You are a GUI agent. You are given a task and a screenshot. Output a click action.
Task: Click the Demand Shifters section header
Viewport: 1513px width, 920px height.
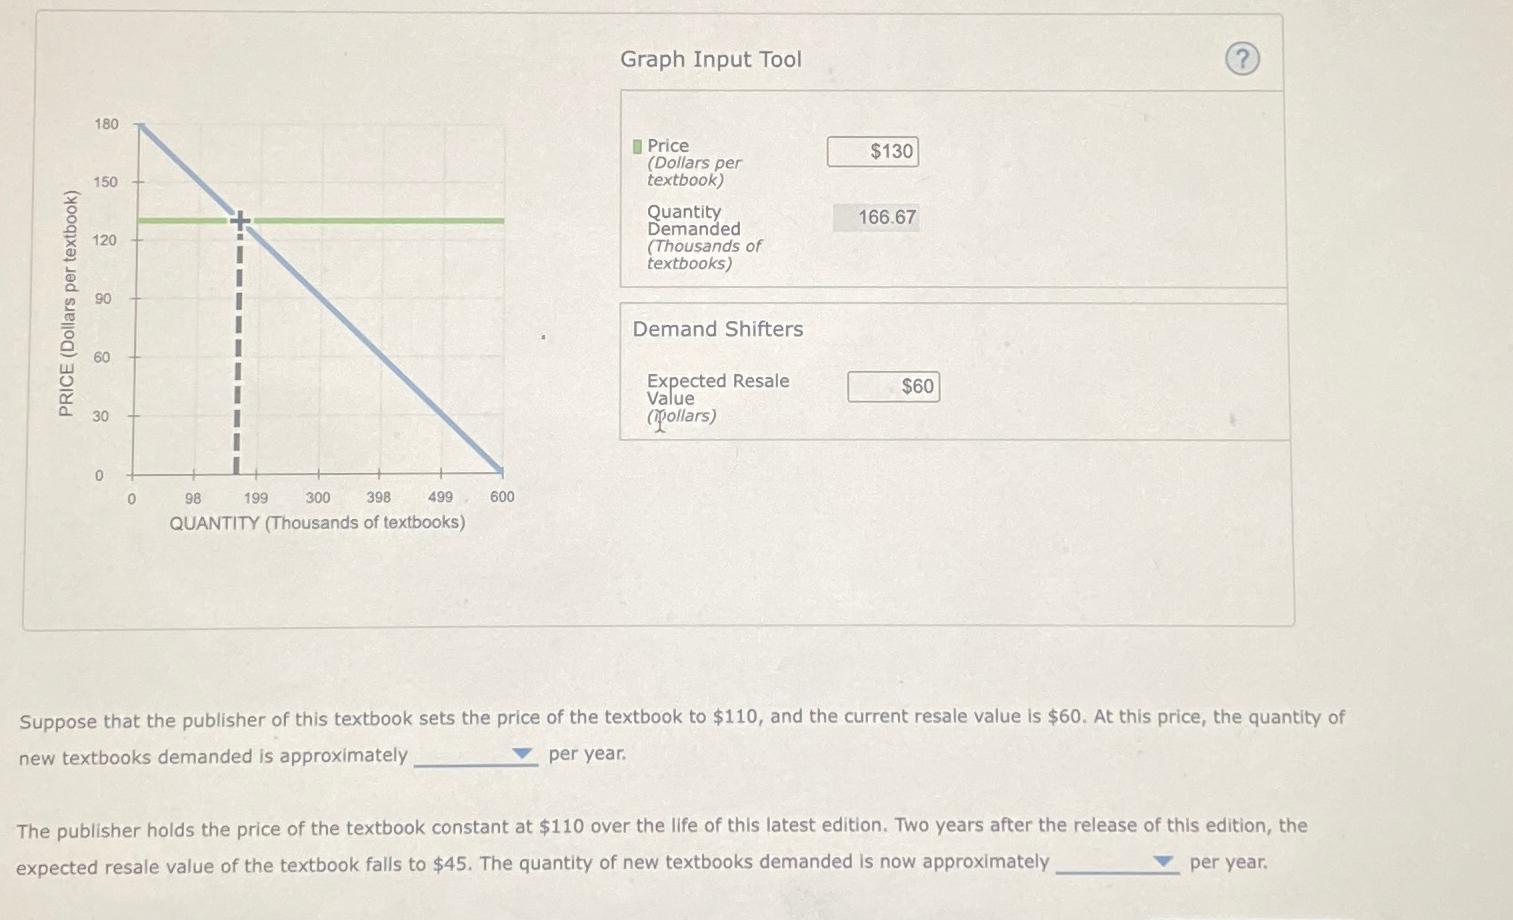click(716, 329)
